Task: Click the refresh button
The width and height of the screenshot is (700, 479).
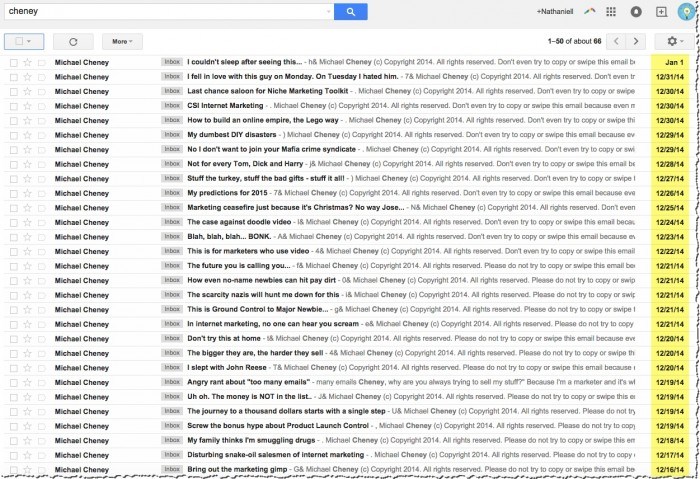Action: click(x=73, y=42)
